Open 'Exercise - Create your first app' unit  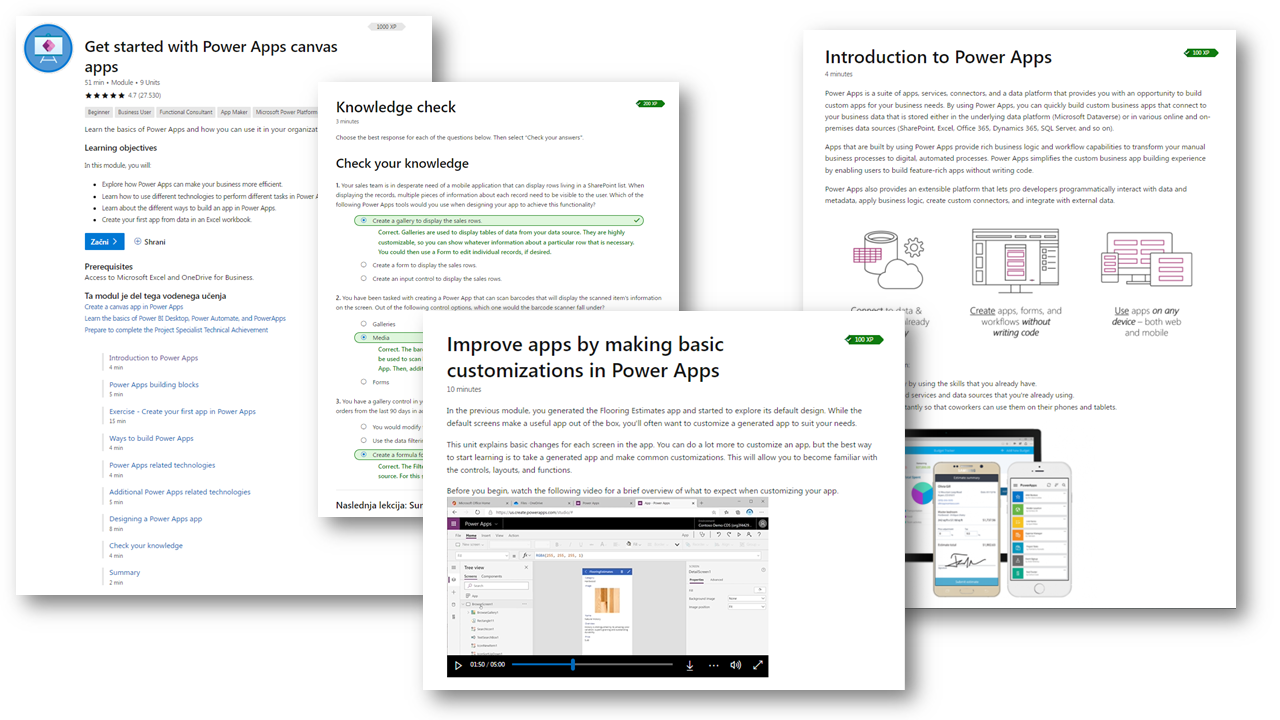click(x=182, y=412)
